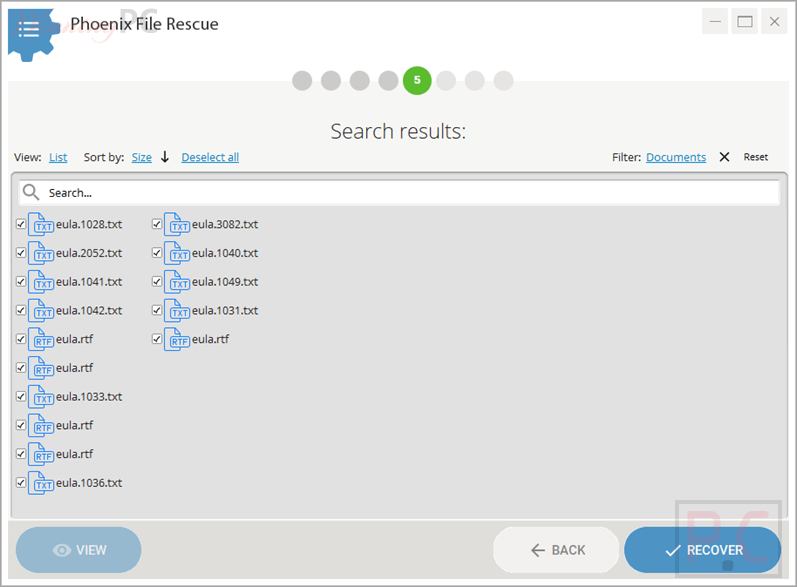
Task: Select the eula.1031.txt file name
Action: [x=225, y=311]
